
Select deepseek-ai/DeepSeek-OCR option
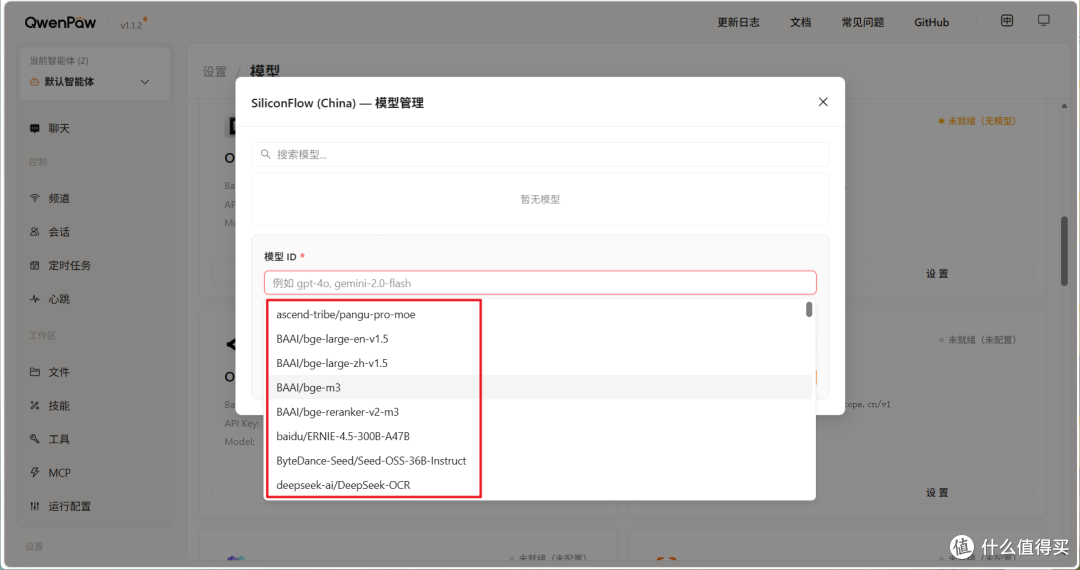point(539,485)
